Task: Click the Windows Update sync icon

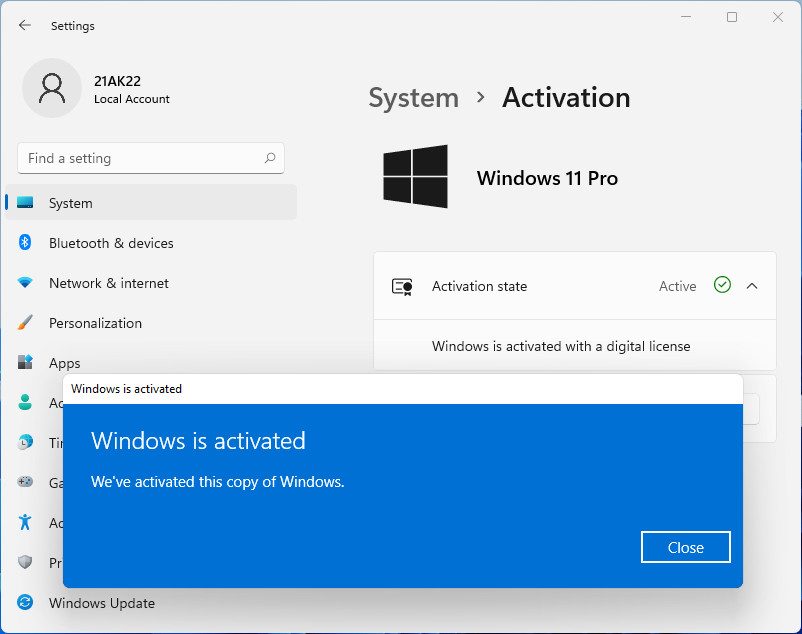Action: [x=25, y=602]
